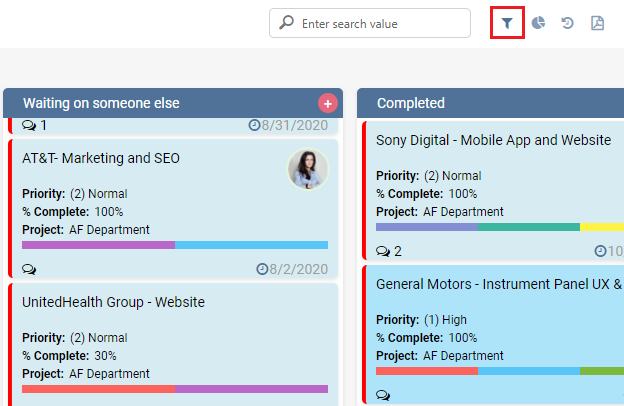Click the 8/2/2020 due date
This screenshot has height=406, width=624.
point(298,269)
